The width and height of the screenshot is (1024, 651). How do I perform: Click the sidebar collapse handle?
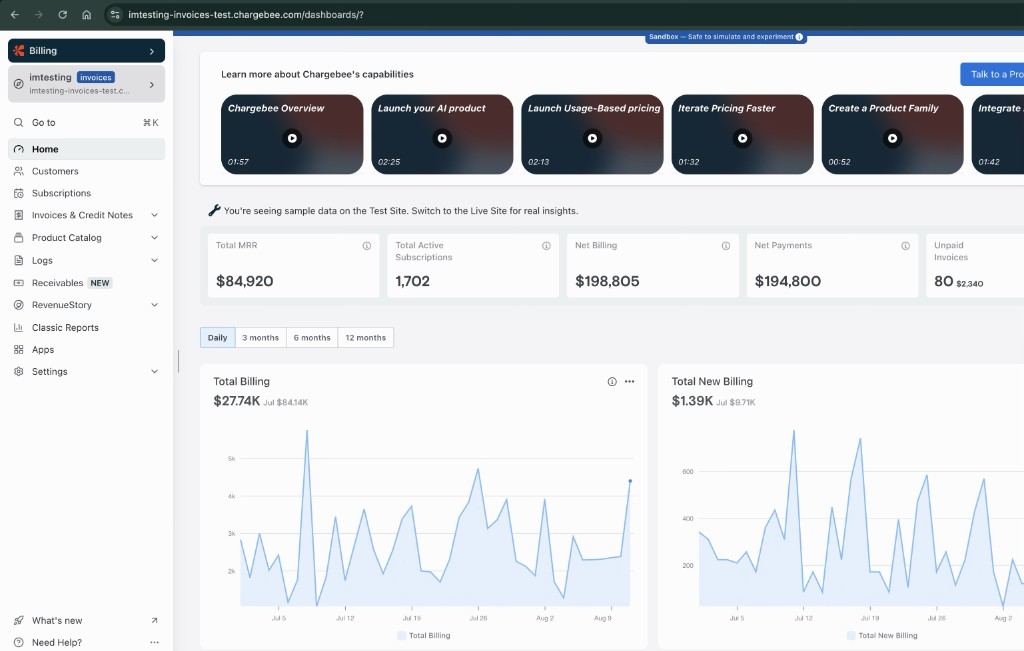coord(178,361)
